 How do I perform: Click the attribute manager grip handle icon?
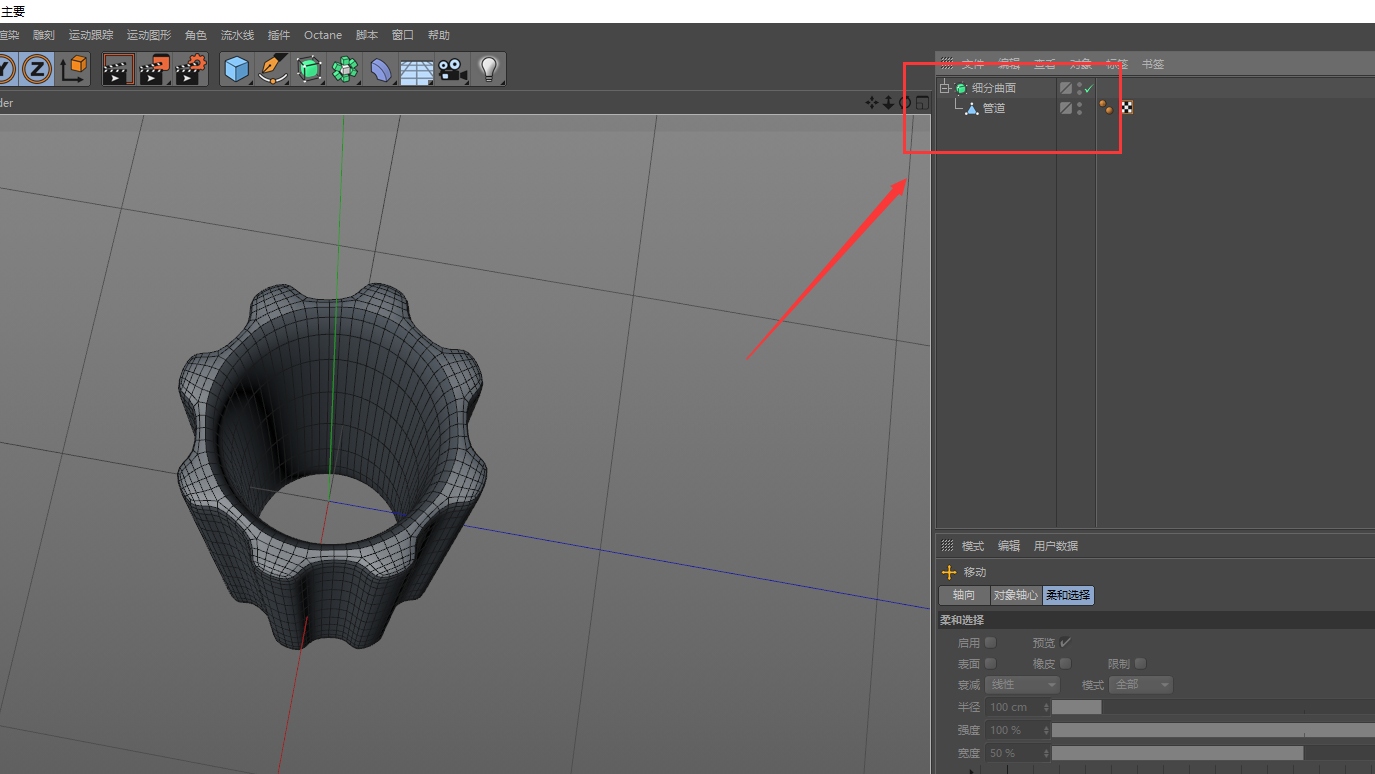[947, 546]
